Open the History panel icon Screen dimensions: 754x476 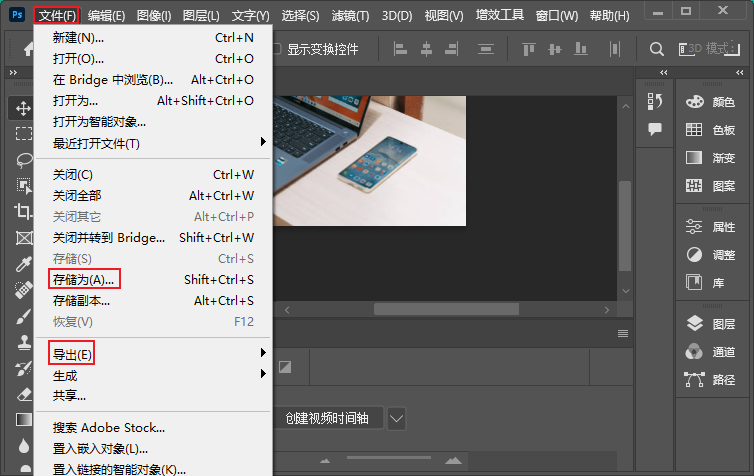pyautogui.click(x=655, y=101)
